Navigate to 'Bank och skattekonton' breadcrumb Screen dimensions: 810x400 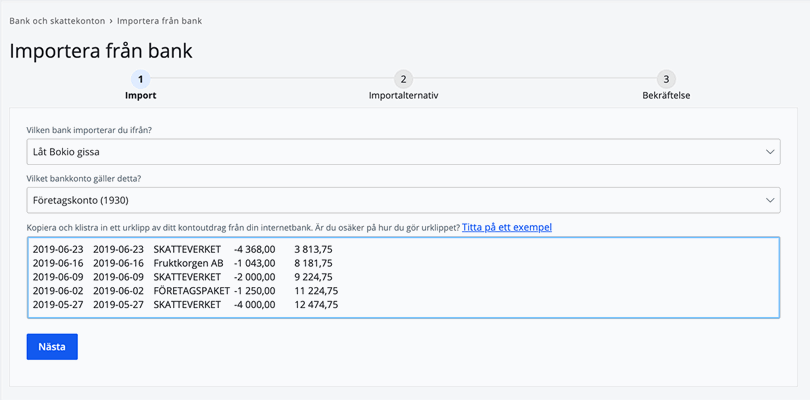57,20
